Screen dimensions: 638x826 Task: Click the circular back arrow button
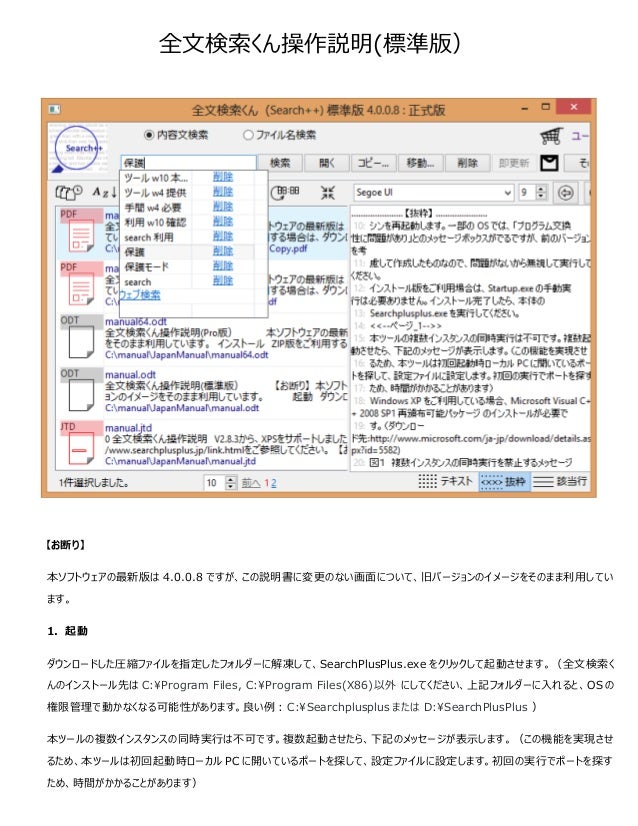(565, 193)
